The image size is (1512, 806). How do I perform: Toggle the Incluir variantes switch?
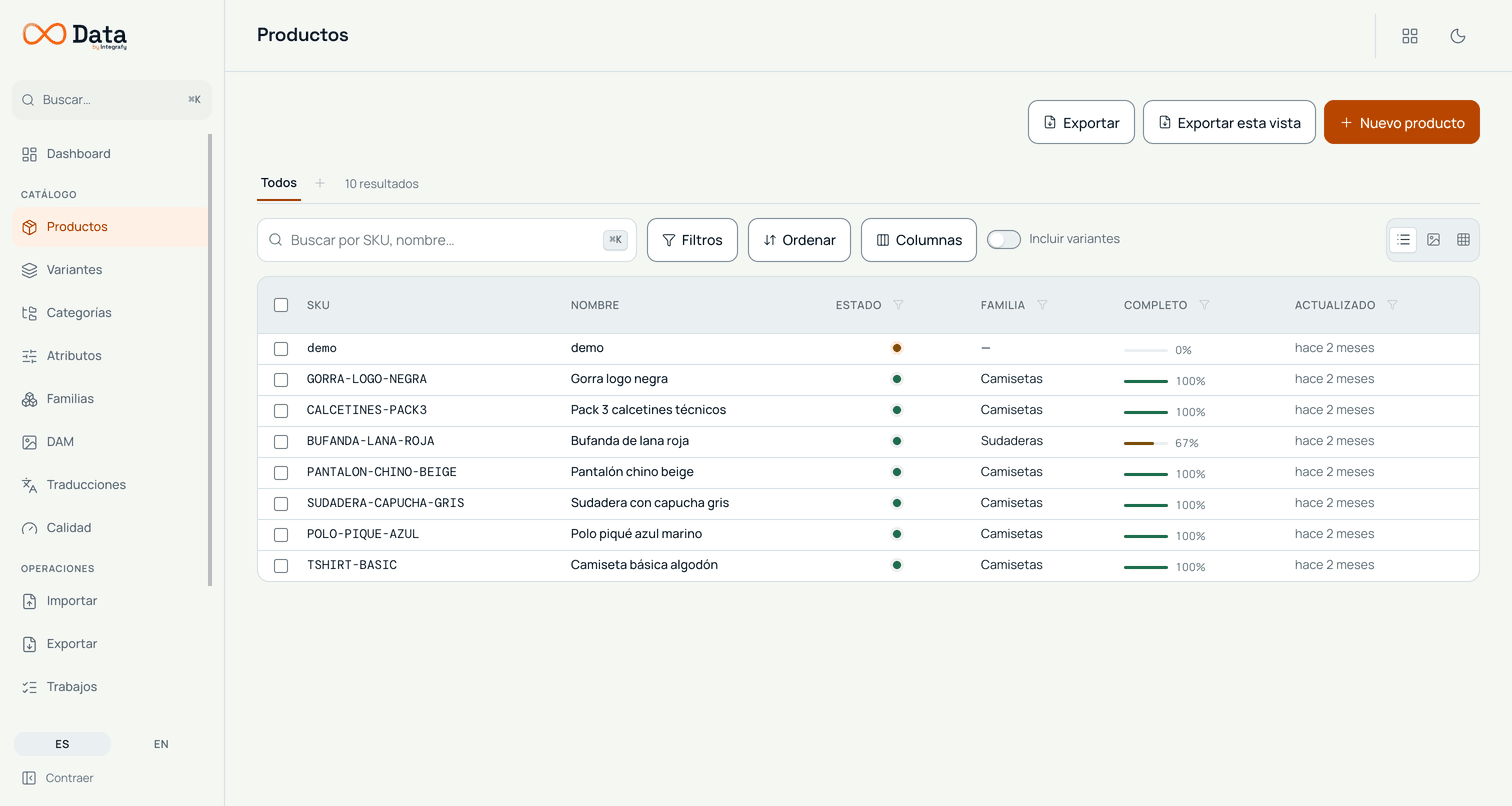[1004, 240]
